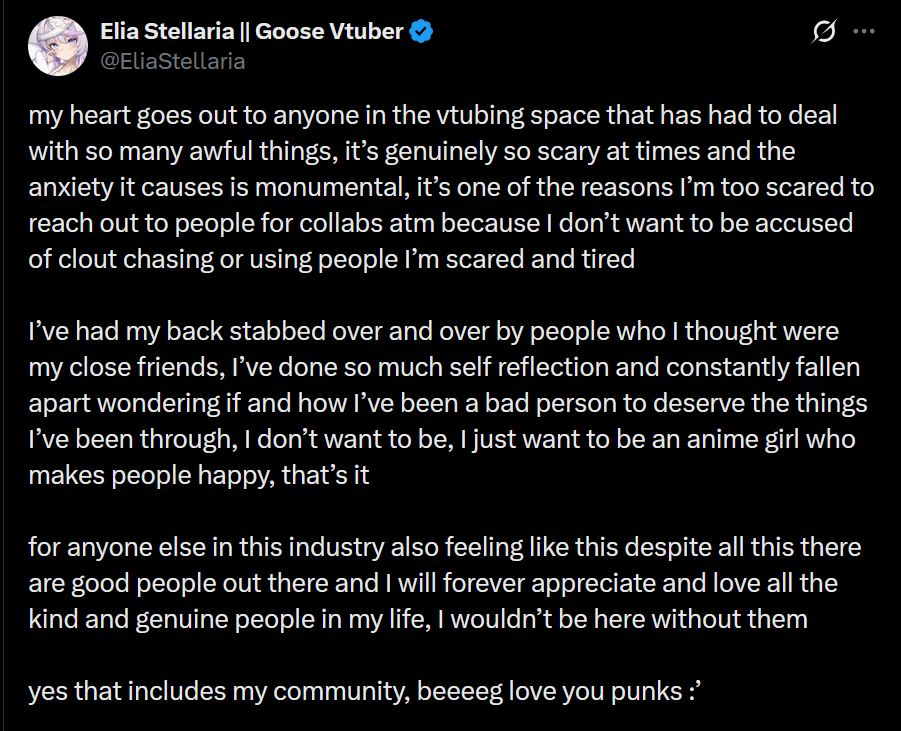The image size is (901, 731).
Task: Open the three-dot More options menu
Action: click(x=864, y=31)
